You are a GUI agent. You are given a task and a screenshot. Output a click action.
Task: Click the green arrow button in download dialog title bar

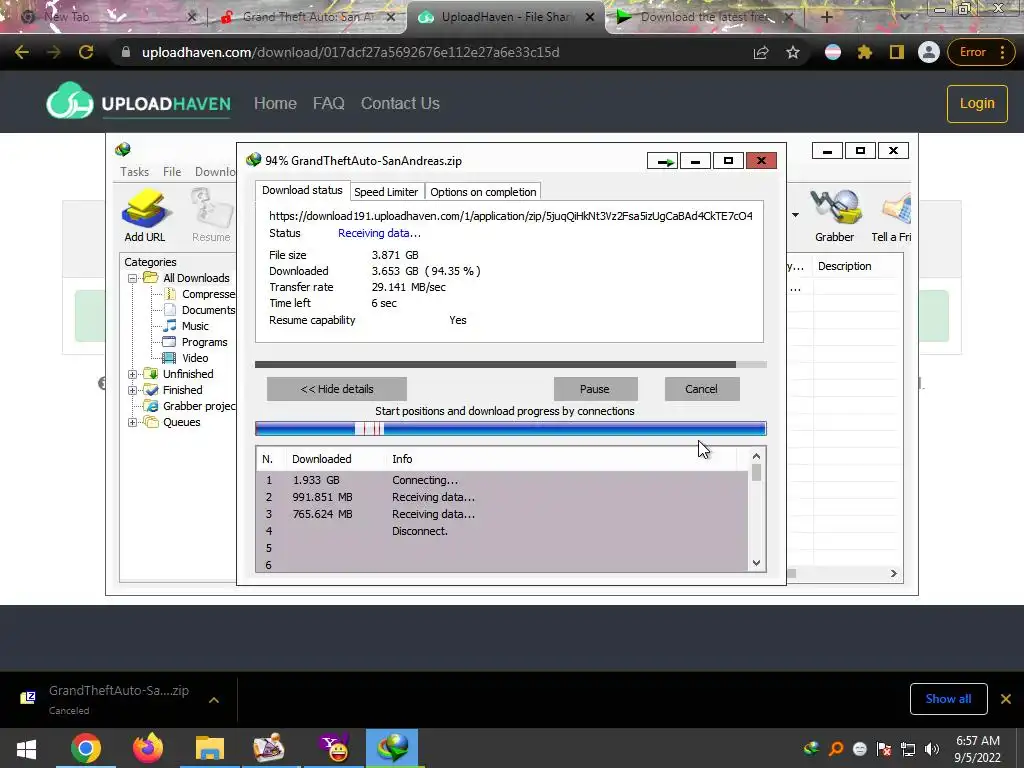pyautogui.click(x=663, y=161)
